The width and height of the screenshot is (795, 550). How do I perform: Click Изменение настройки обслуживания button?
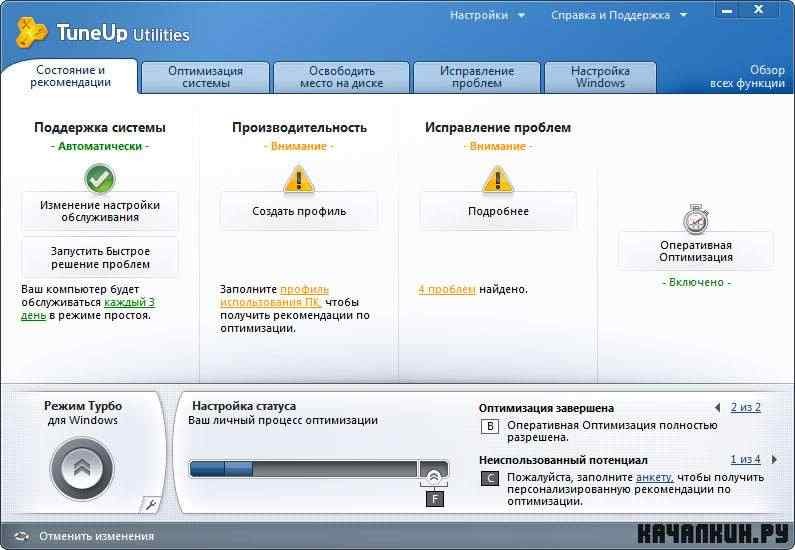[x=100, y=211]
